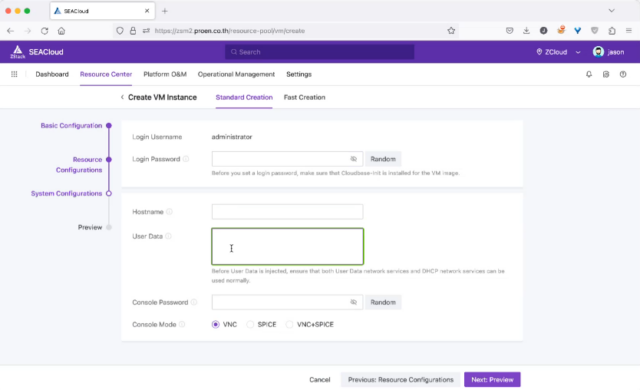The height and width of the screenshot is (390, 640).
Task: Switch to the Fast Creation tab
Action: coord(304,97)
